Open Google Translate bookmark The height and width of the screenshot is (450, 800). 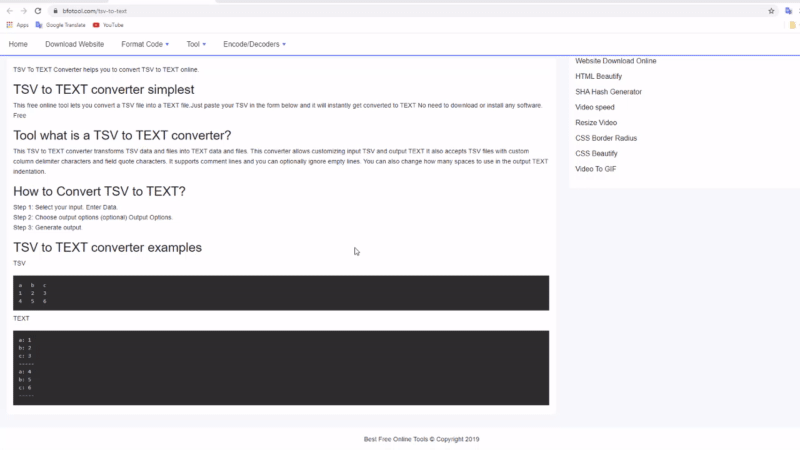(x=62, y=24)
